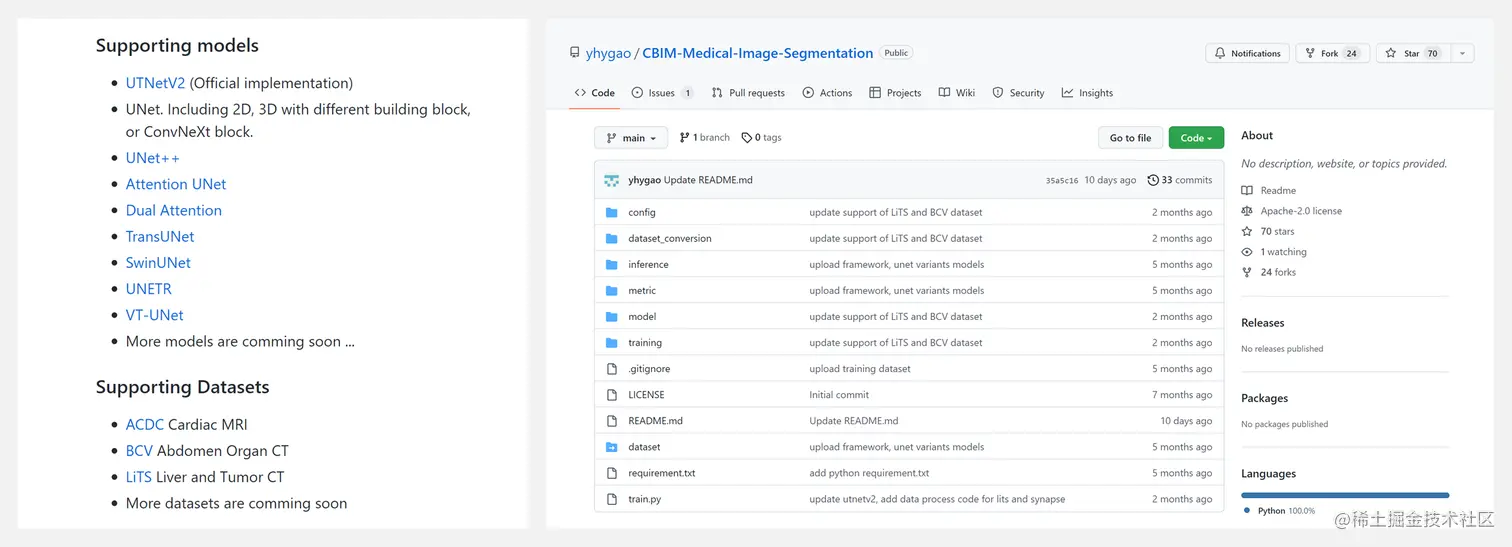The width and height of the screenshot is (1512, 547).
Task: Open the SwinUNet link
Action: [158, 262]
